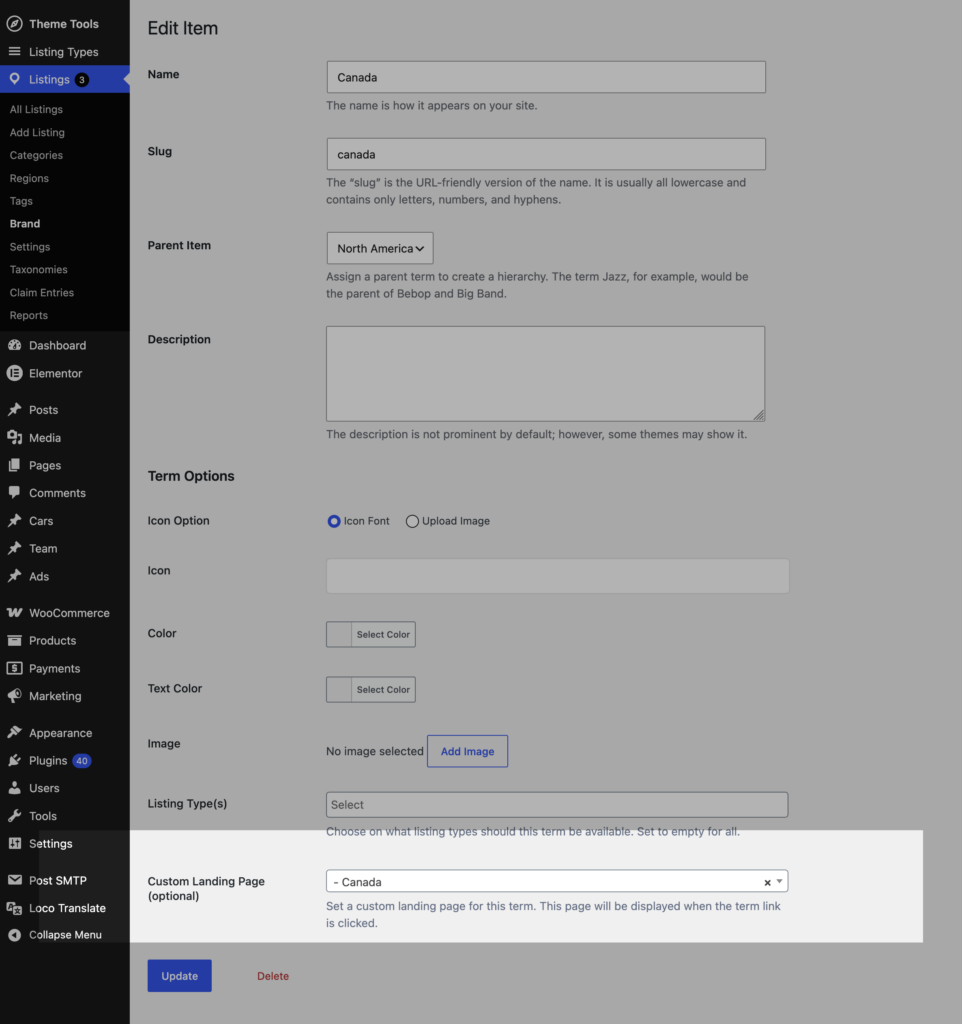Screen dimensions: 962x1024
Task: Open the Listing Type(s) select box
Action: coord(557,805)
